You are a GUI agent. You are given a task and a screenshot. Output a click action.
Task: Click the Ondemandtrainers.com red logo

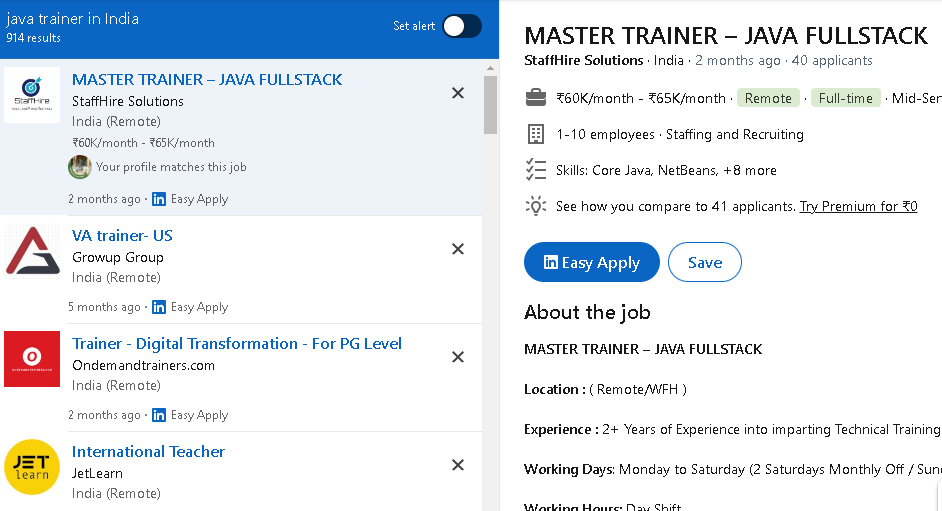click(32, 359)
